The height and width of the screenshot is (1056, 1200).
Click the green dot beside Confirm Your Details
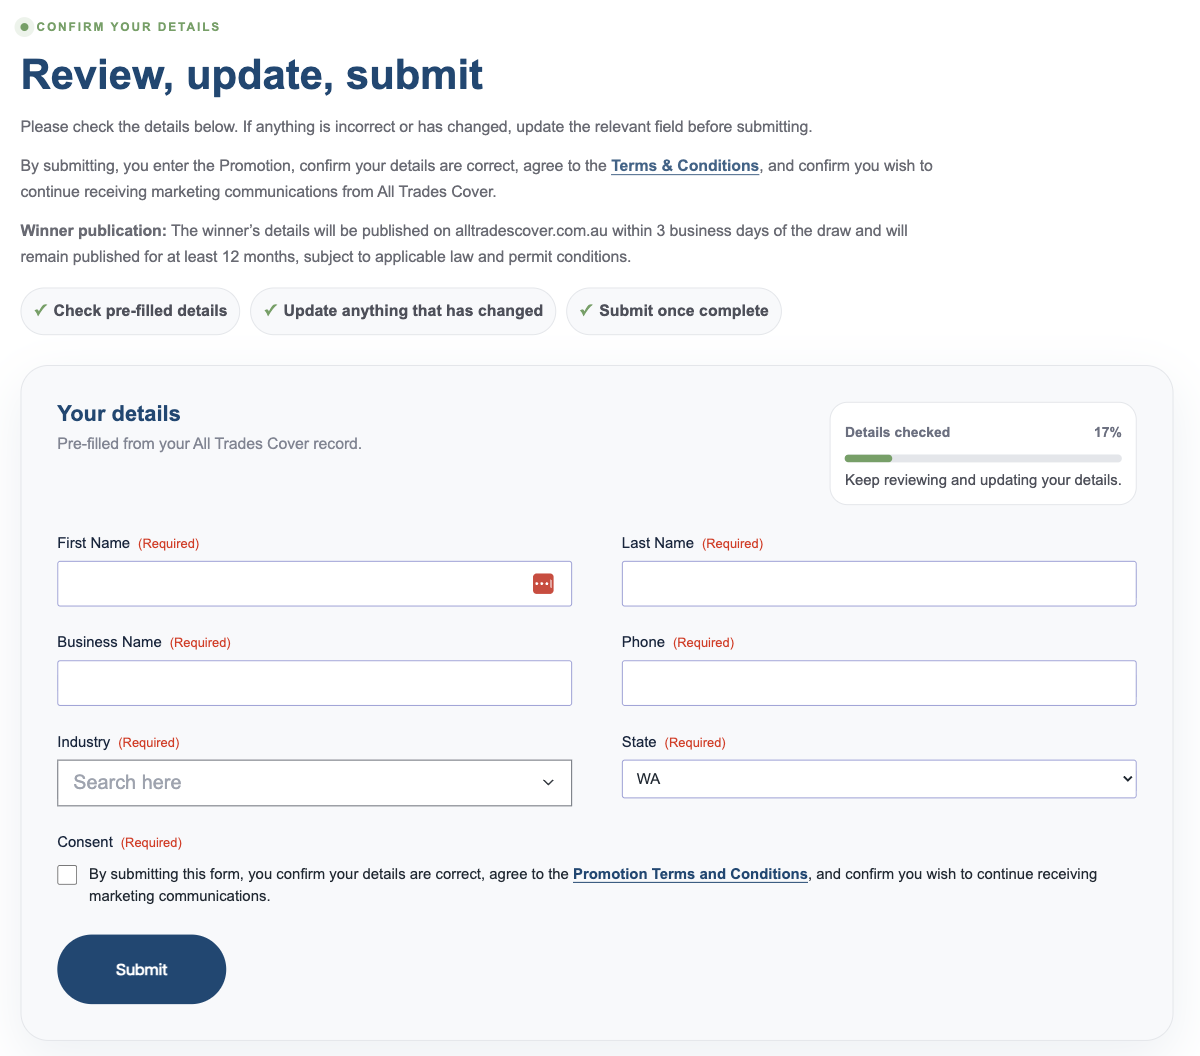pos(25,27)
